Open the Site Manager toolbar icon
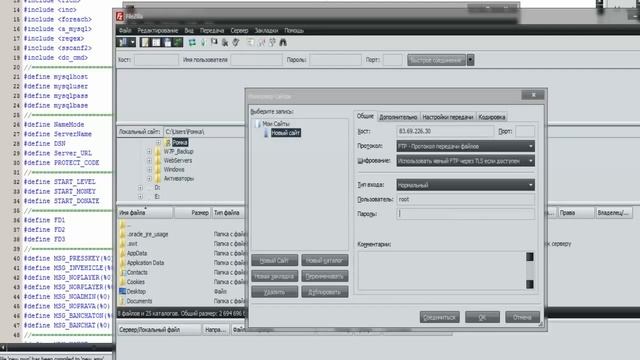 point(123,42)
